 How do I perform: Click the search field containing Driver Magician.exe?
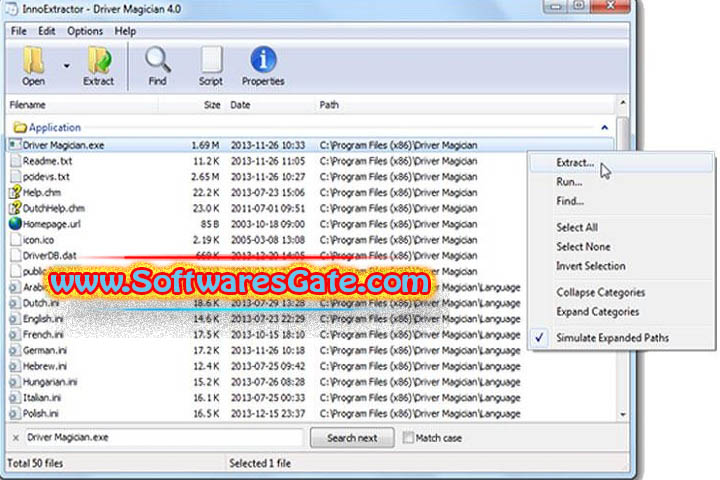click(164, 437)
